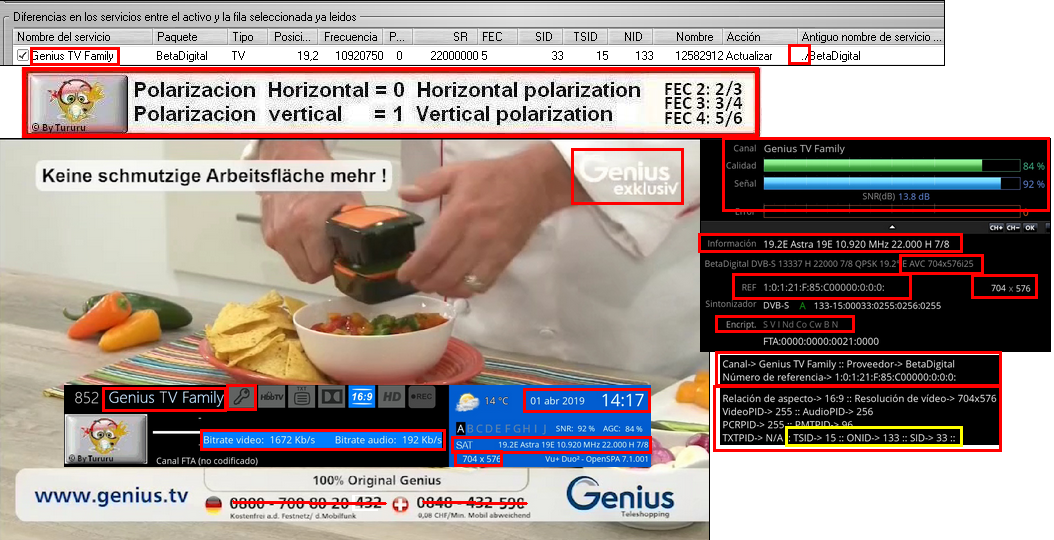Click the 14 °C temperature reading

coord(496,401)
